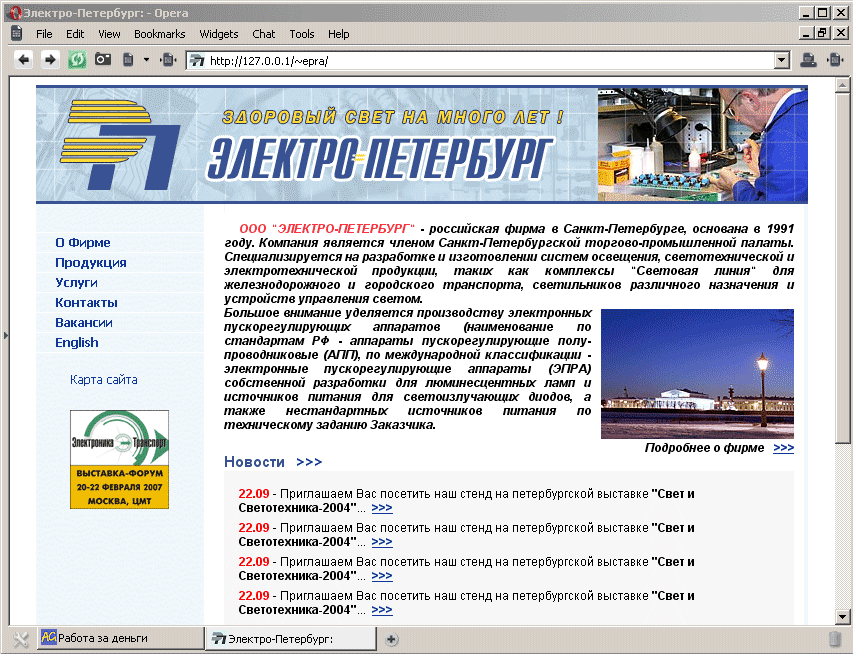Image resolution: width=853 pixels, height=654 pixels.
Task: Click the AC favicon on the Работа за деньги tab
Action: [48, 637]
